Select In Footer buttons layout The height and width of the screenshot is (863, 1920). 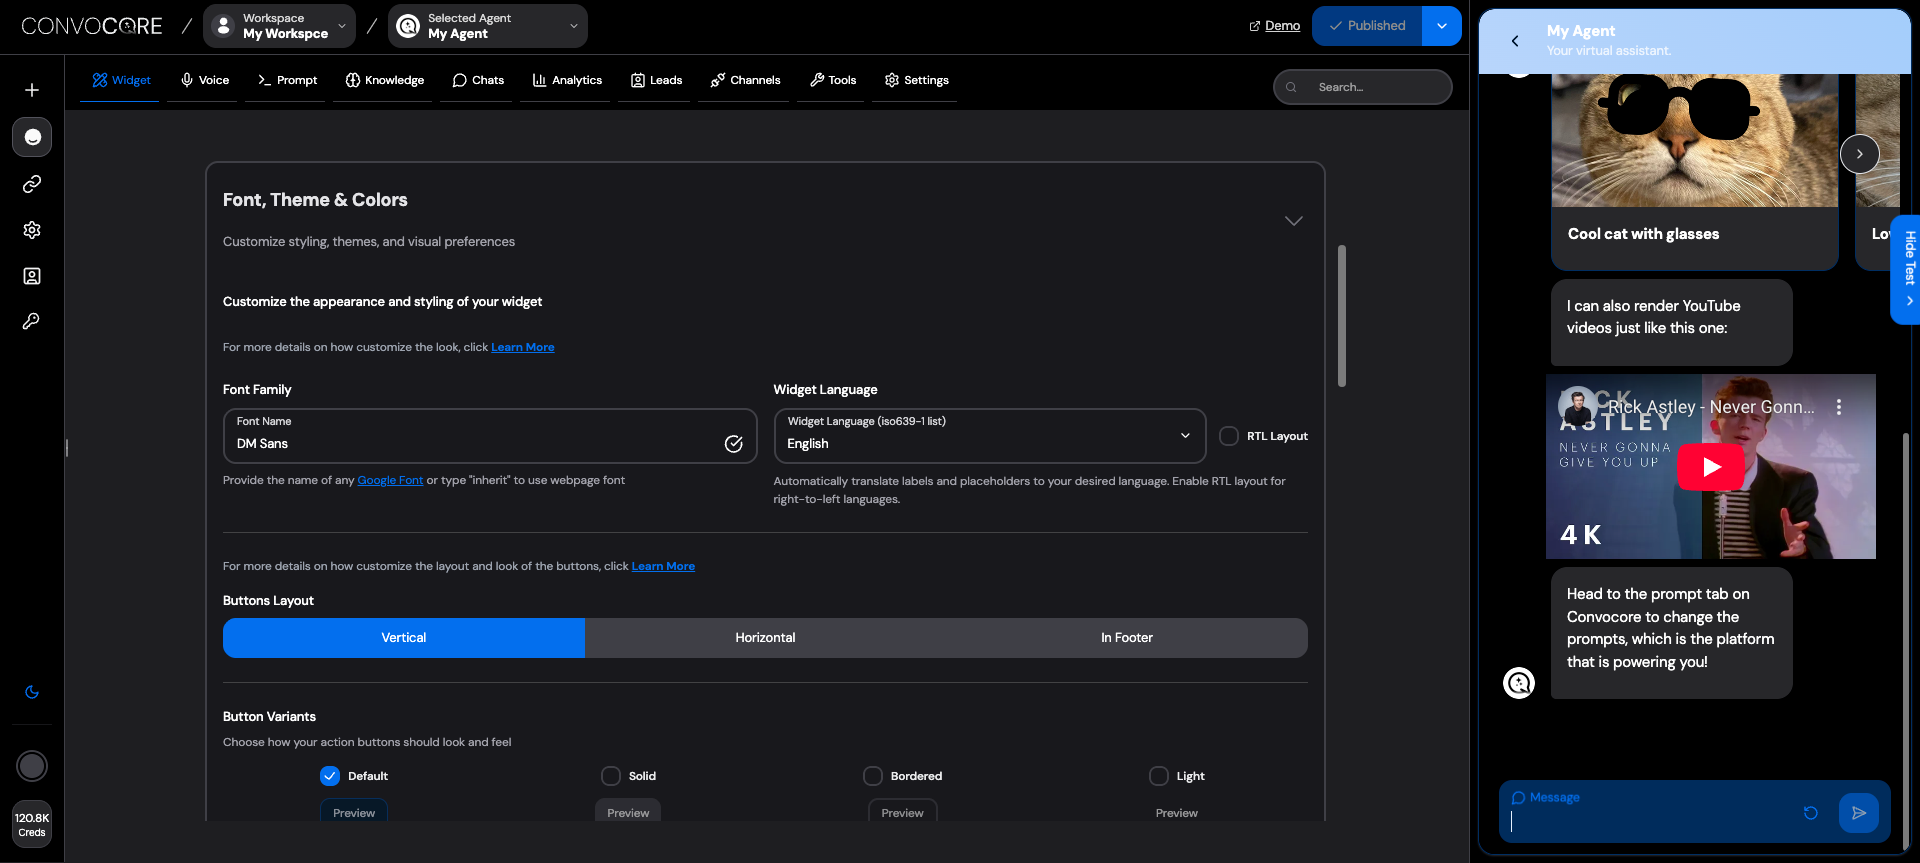coord(1127,638)
